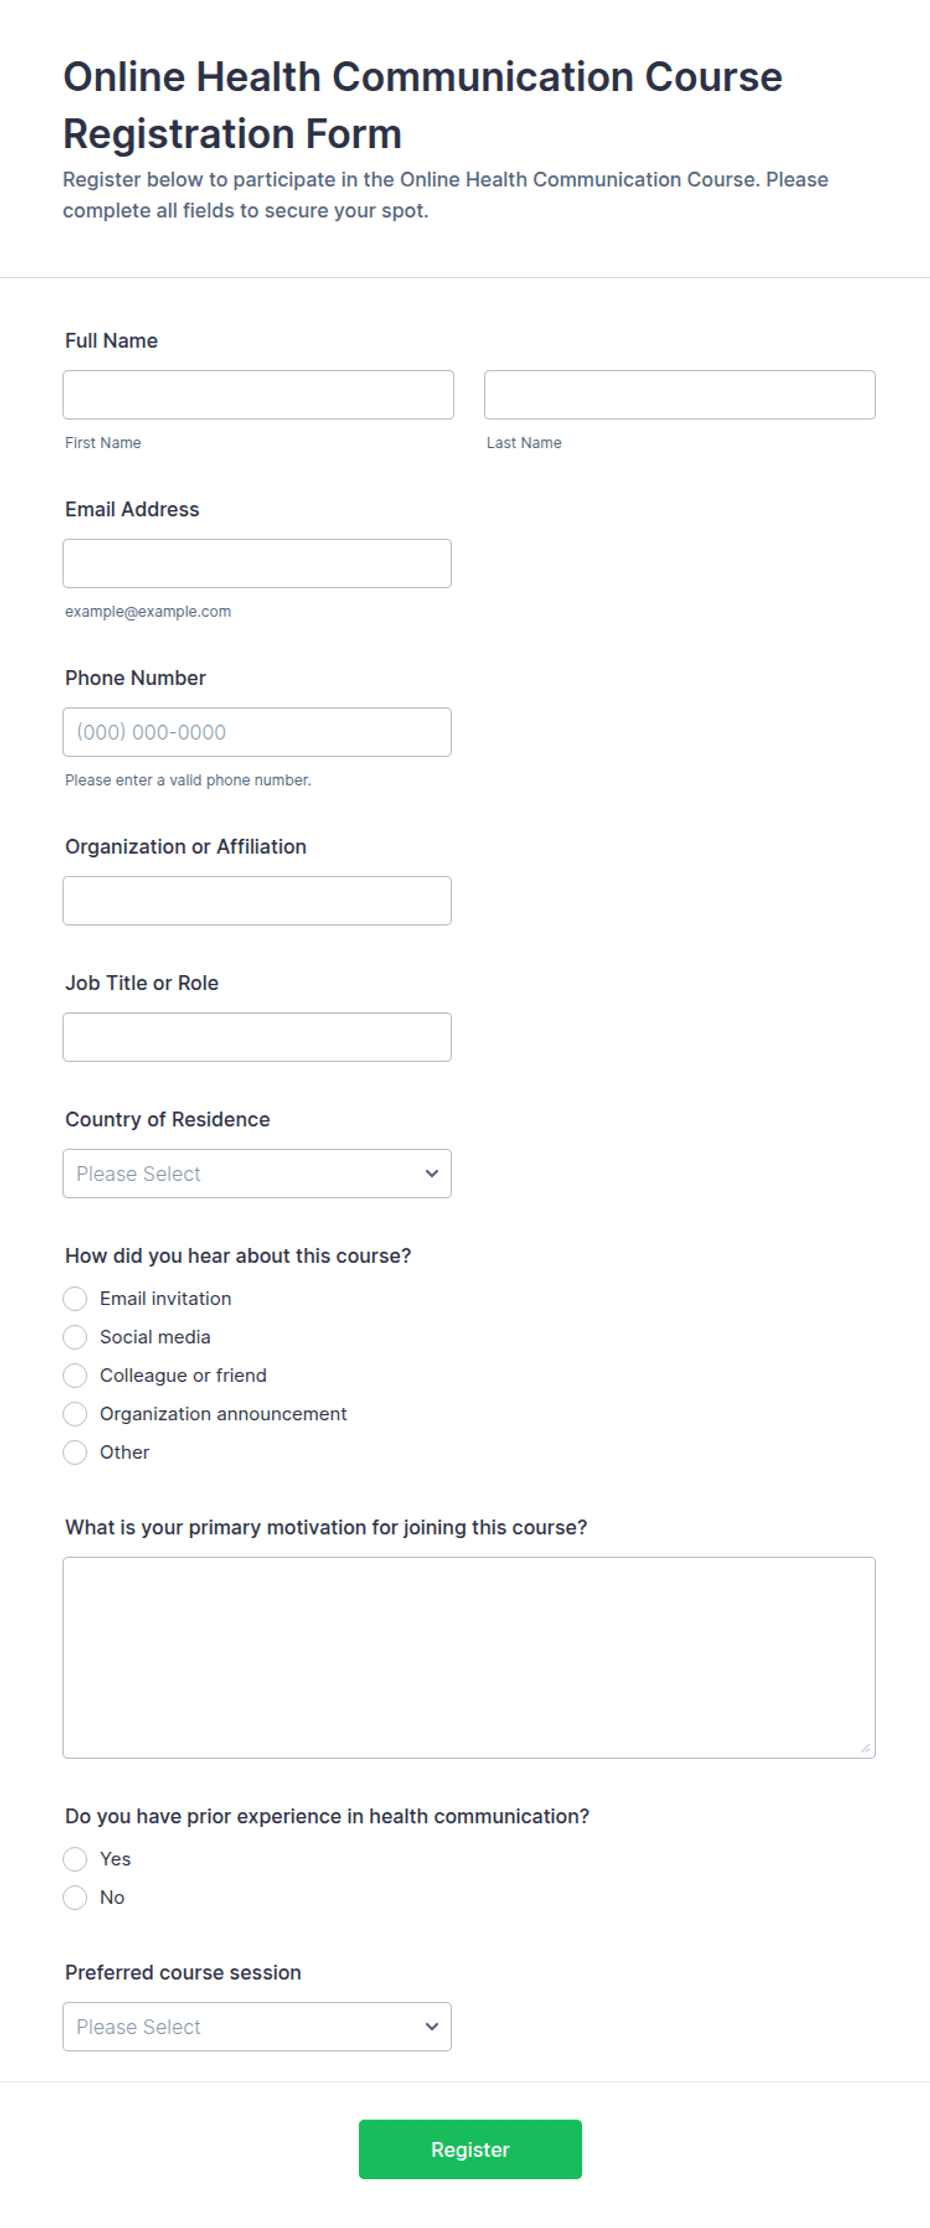Image resolution: width=930 pixels, height=2228 pixels.
Task: Choose Yes for prior experience
Action: coord(75,1859)
